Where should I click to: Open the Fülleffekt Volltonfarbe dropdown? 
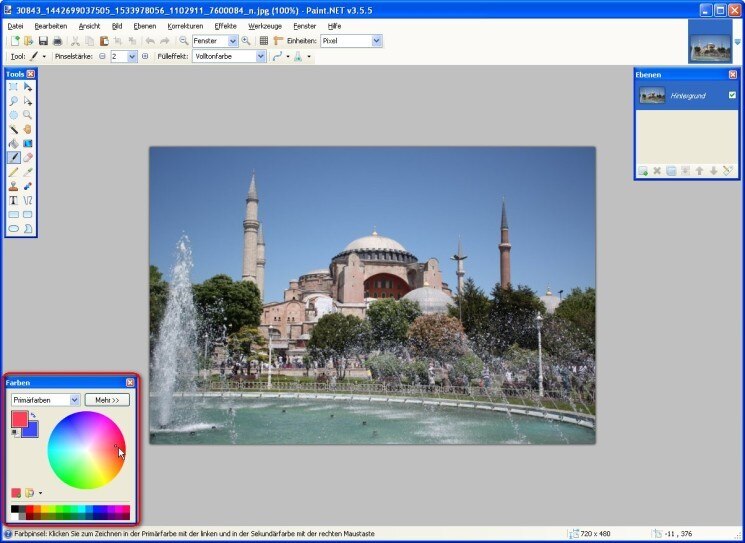tap(261, 57)
